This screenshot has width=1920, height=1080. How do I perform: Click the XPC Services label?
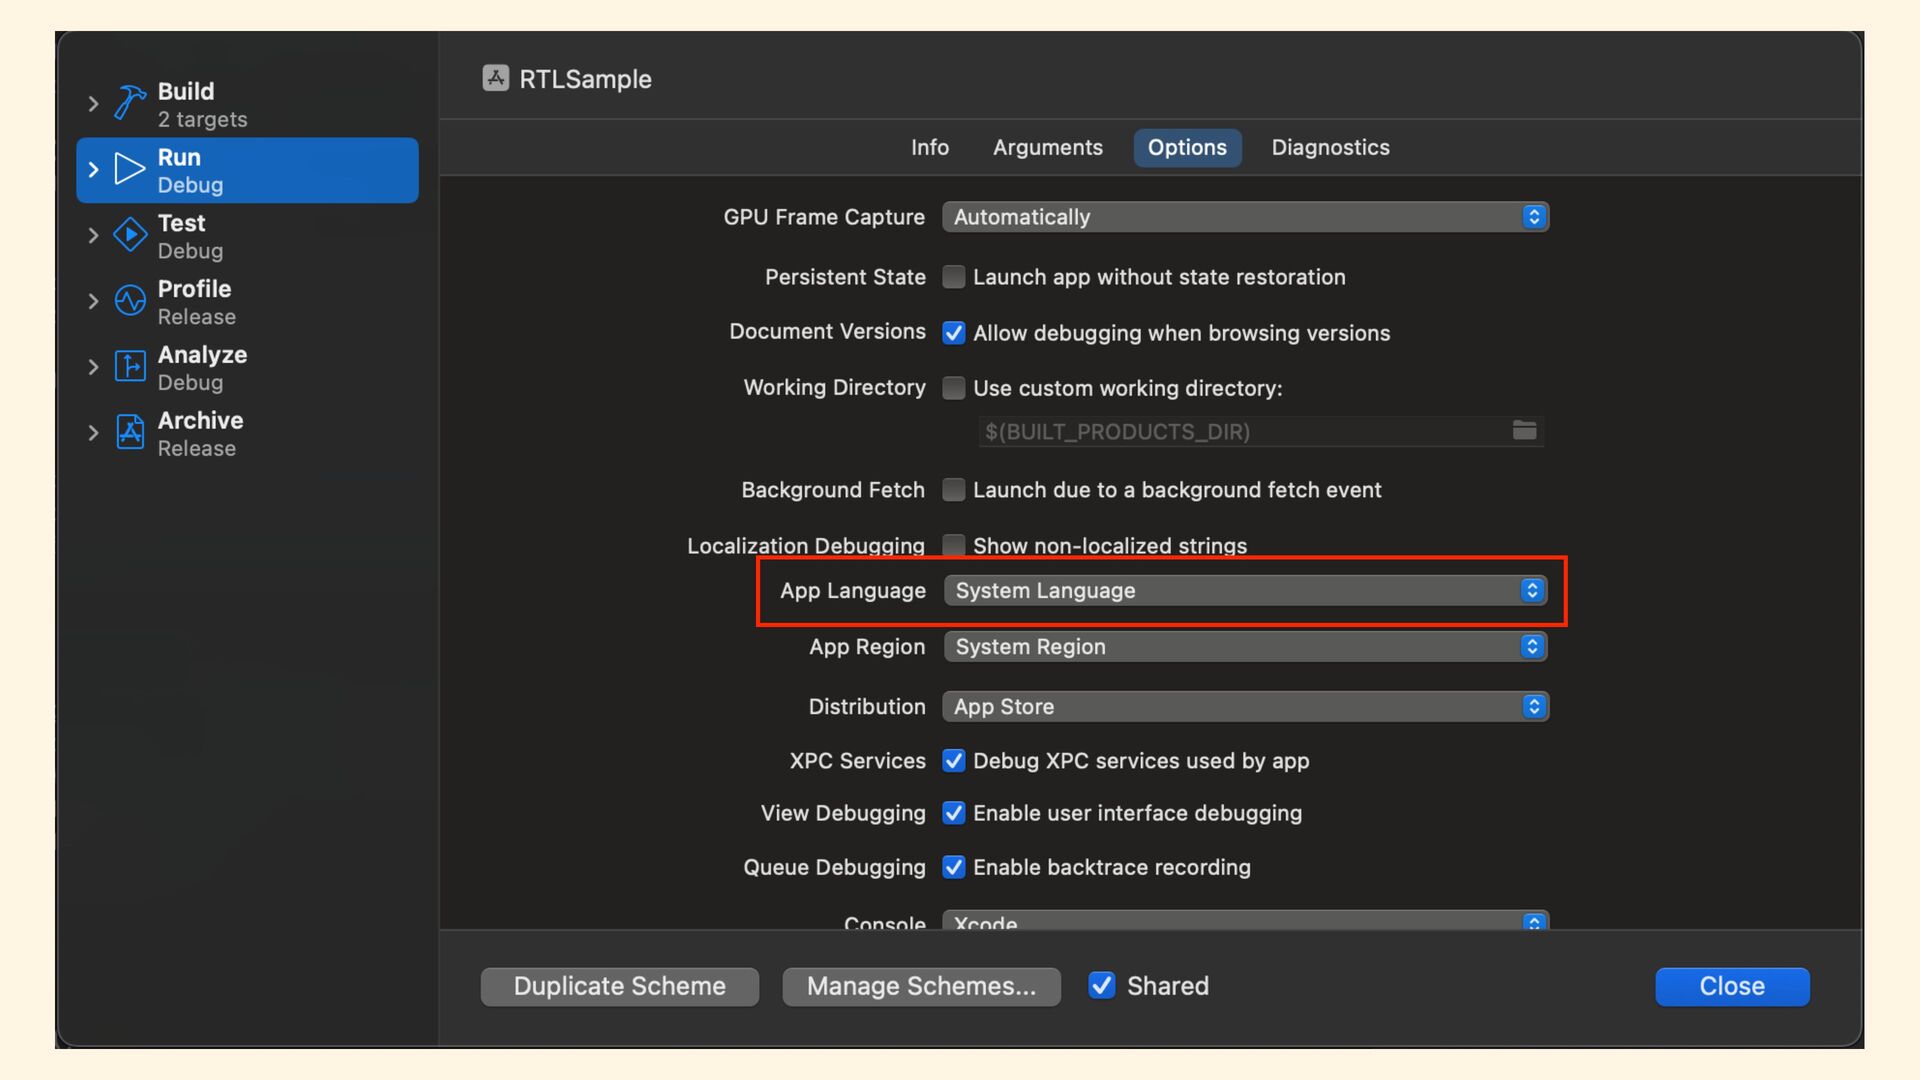coord(858,761)
